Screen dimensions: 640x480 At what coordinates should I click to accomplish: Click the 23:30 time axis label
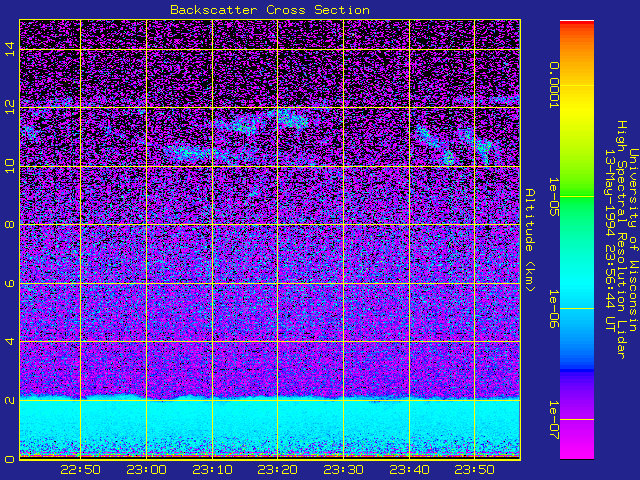tap(343, 470)
